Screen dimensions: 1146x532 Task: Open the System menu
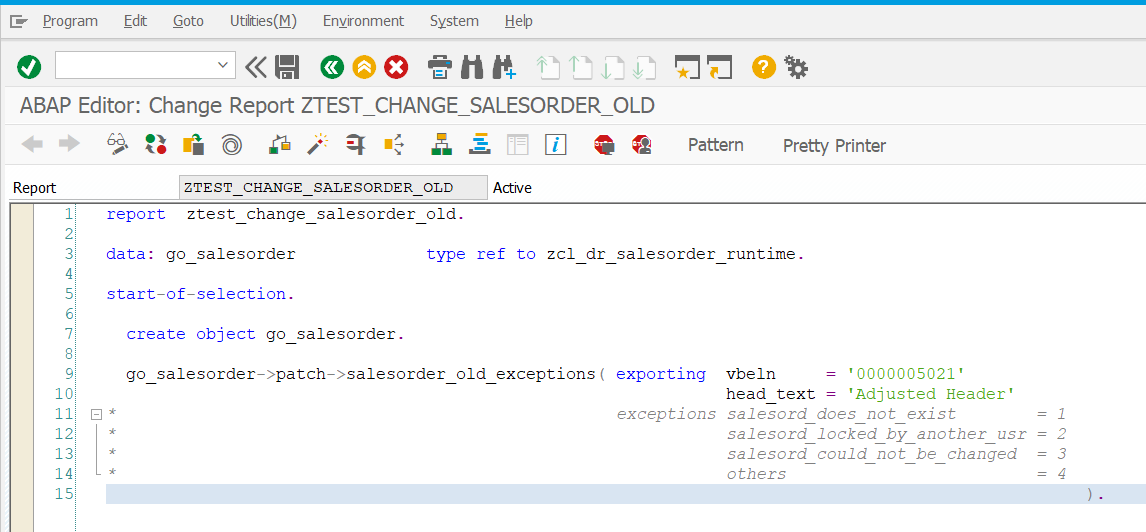[x=454, y=21]
